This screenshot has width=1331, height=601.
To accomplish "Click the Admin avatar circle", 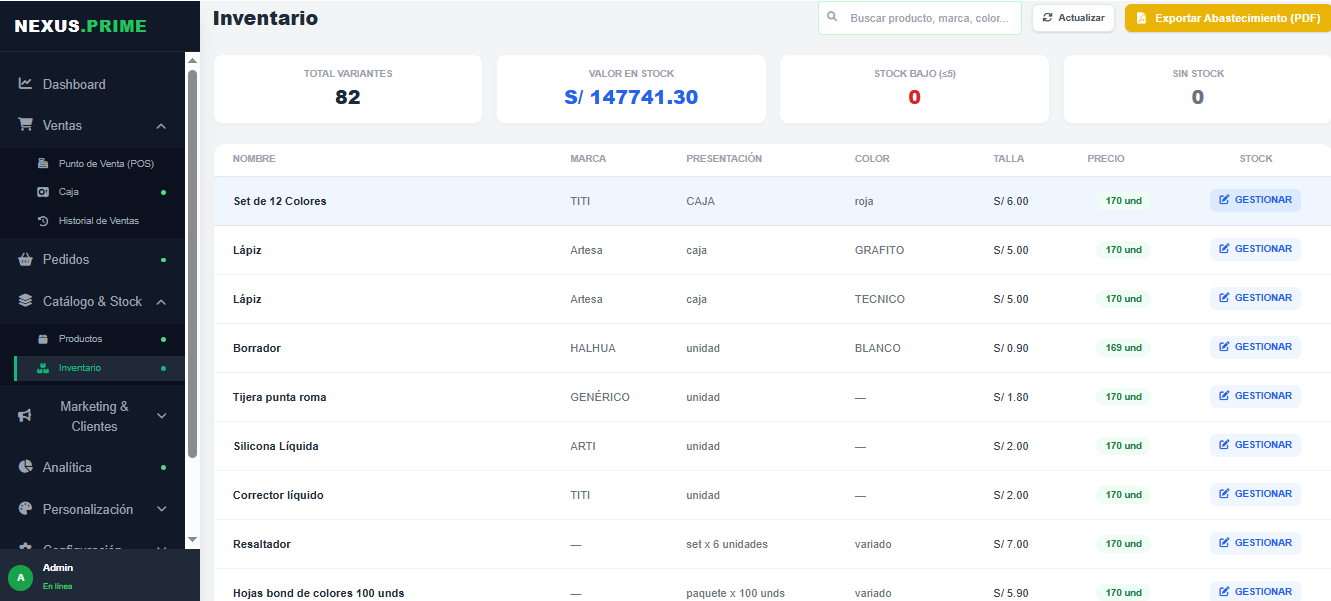I will pyautogui.click(x=21, y=577).
